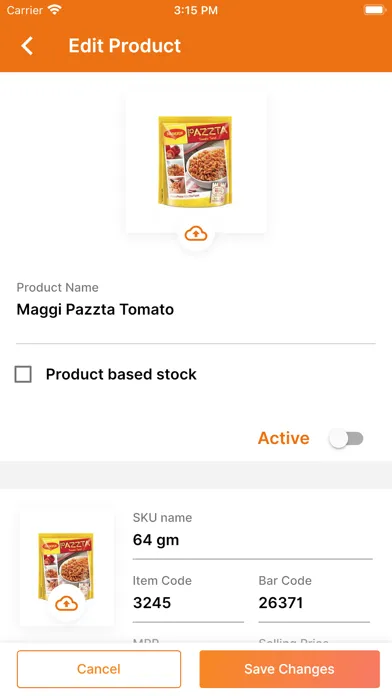Check the Product based stock checkbox
This screenshot has height=696, width=392.
point(23,374)
